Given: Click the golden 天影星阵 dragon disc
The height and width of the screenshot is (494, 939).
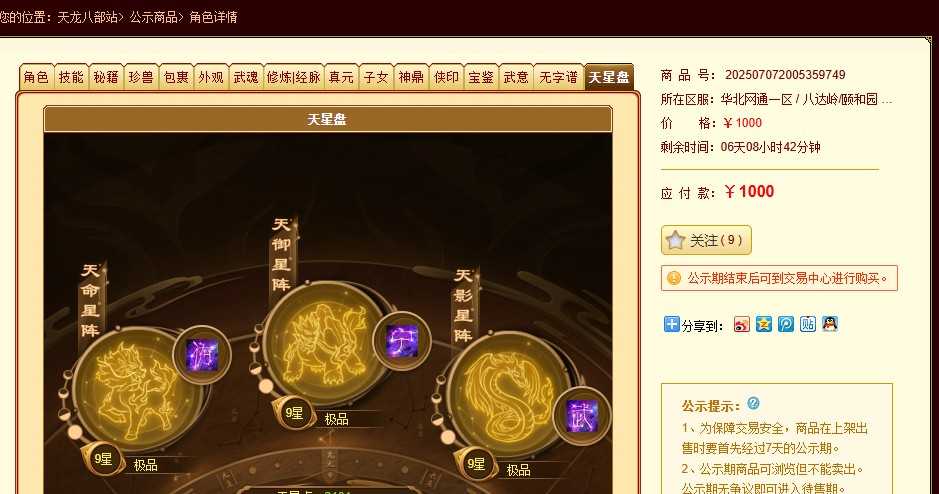Looking at the screenshot, I should coord(508,393).
